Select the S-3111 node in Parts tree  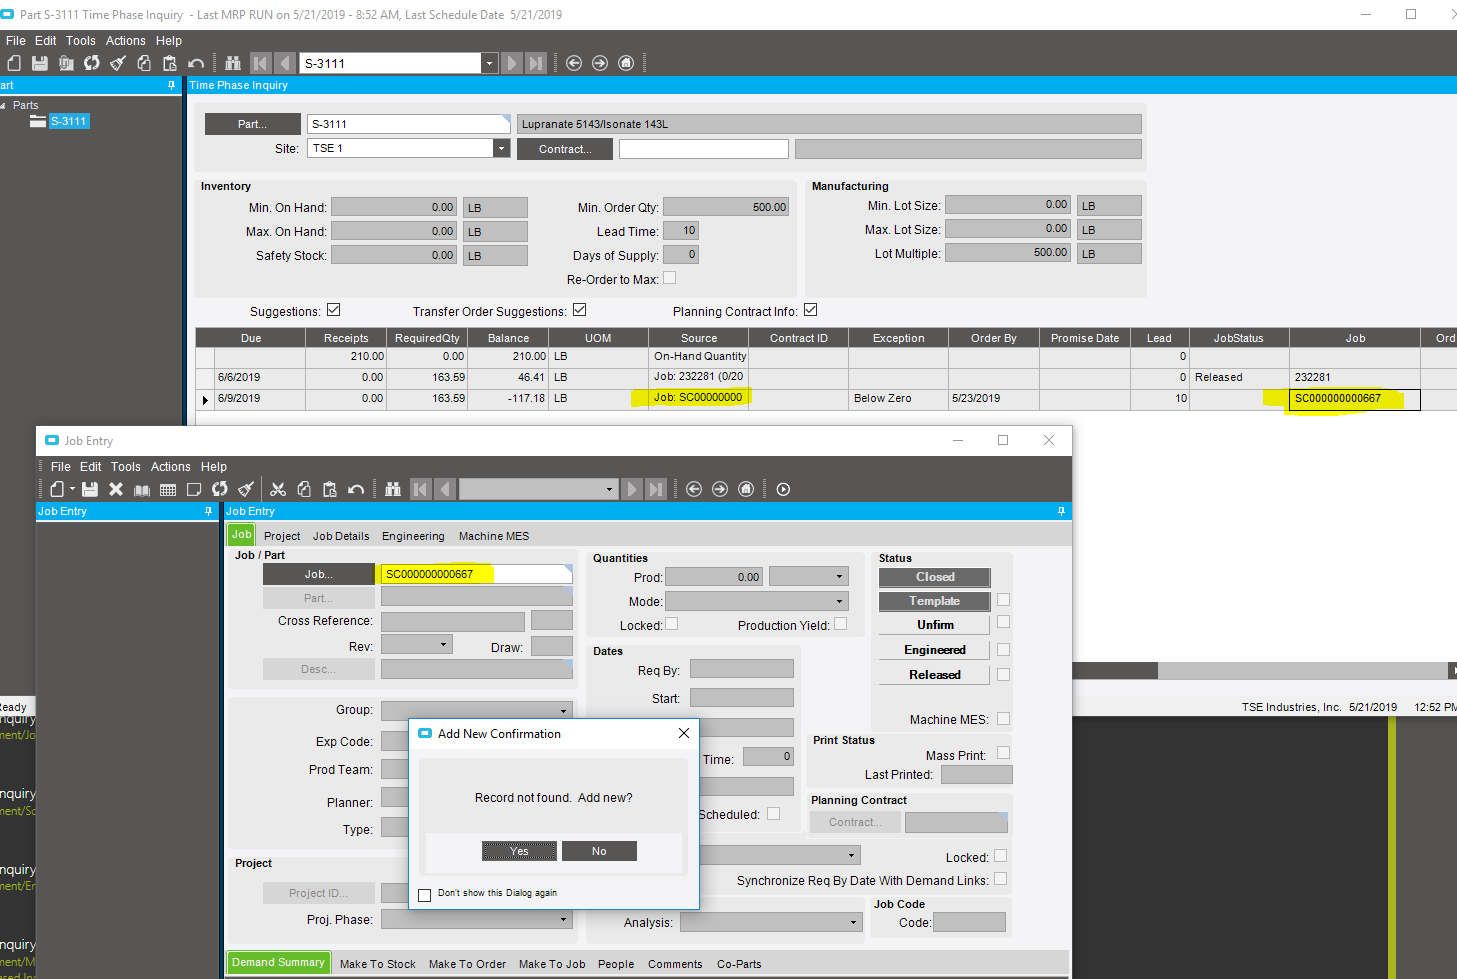pos(69,121)
